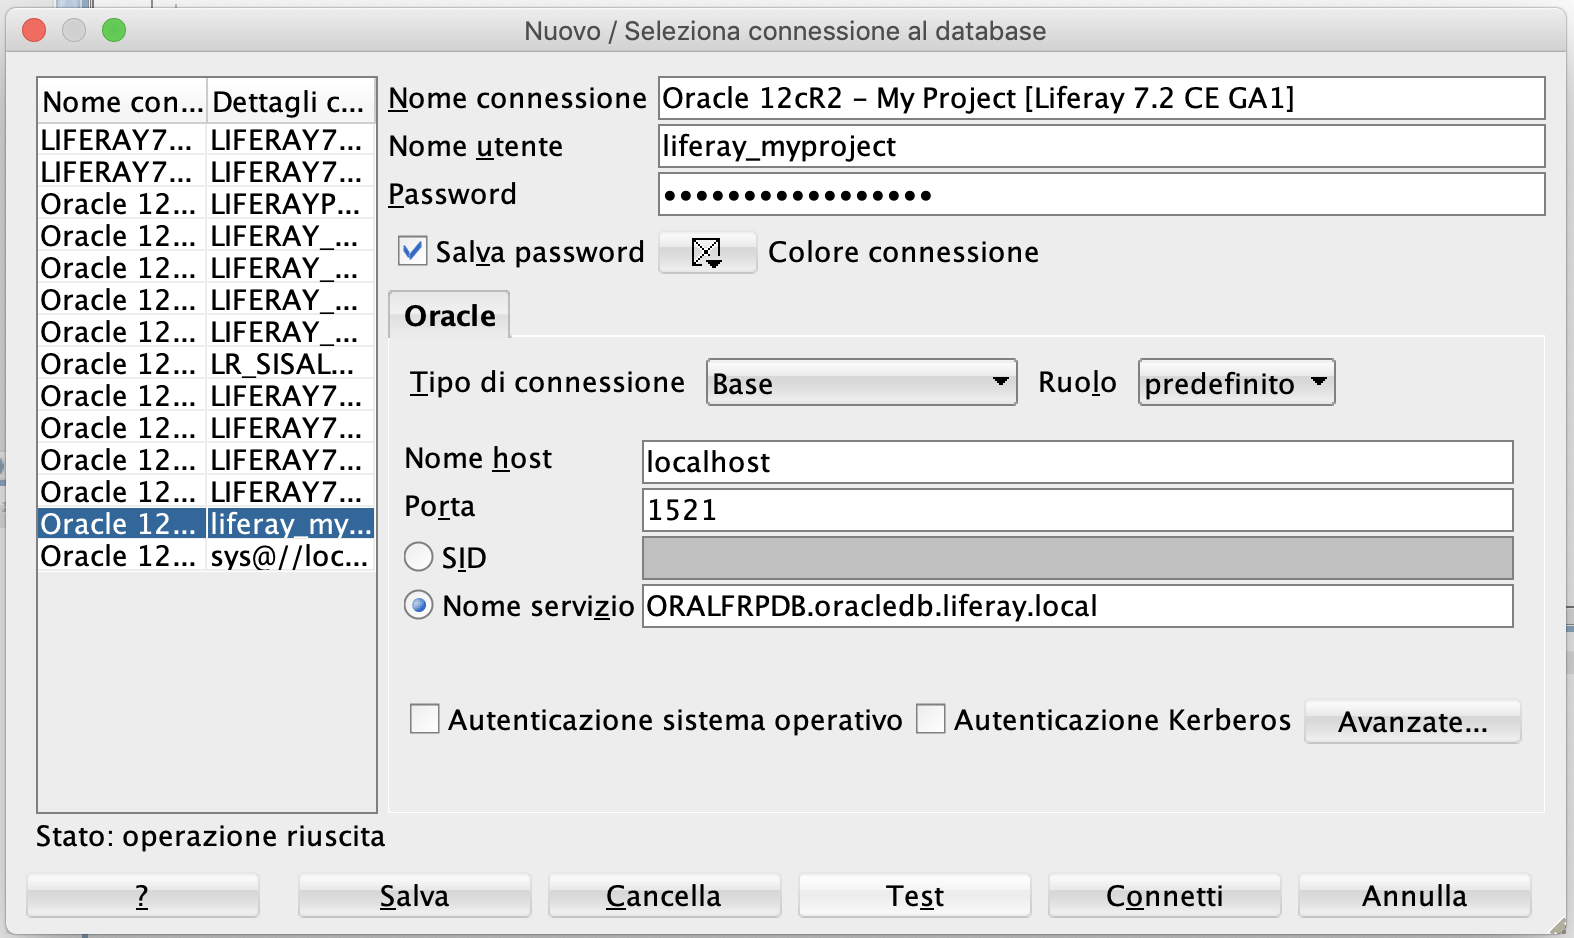Screen dimensions: 1574x938
Task: Open help with the ? button
Action: [142, 896]
